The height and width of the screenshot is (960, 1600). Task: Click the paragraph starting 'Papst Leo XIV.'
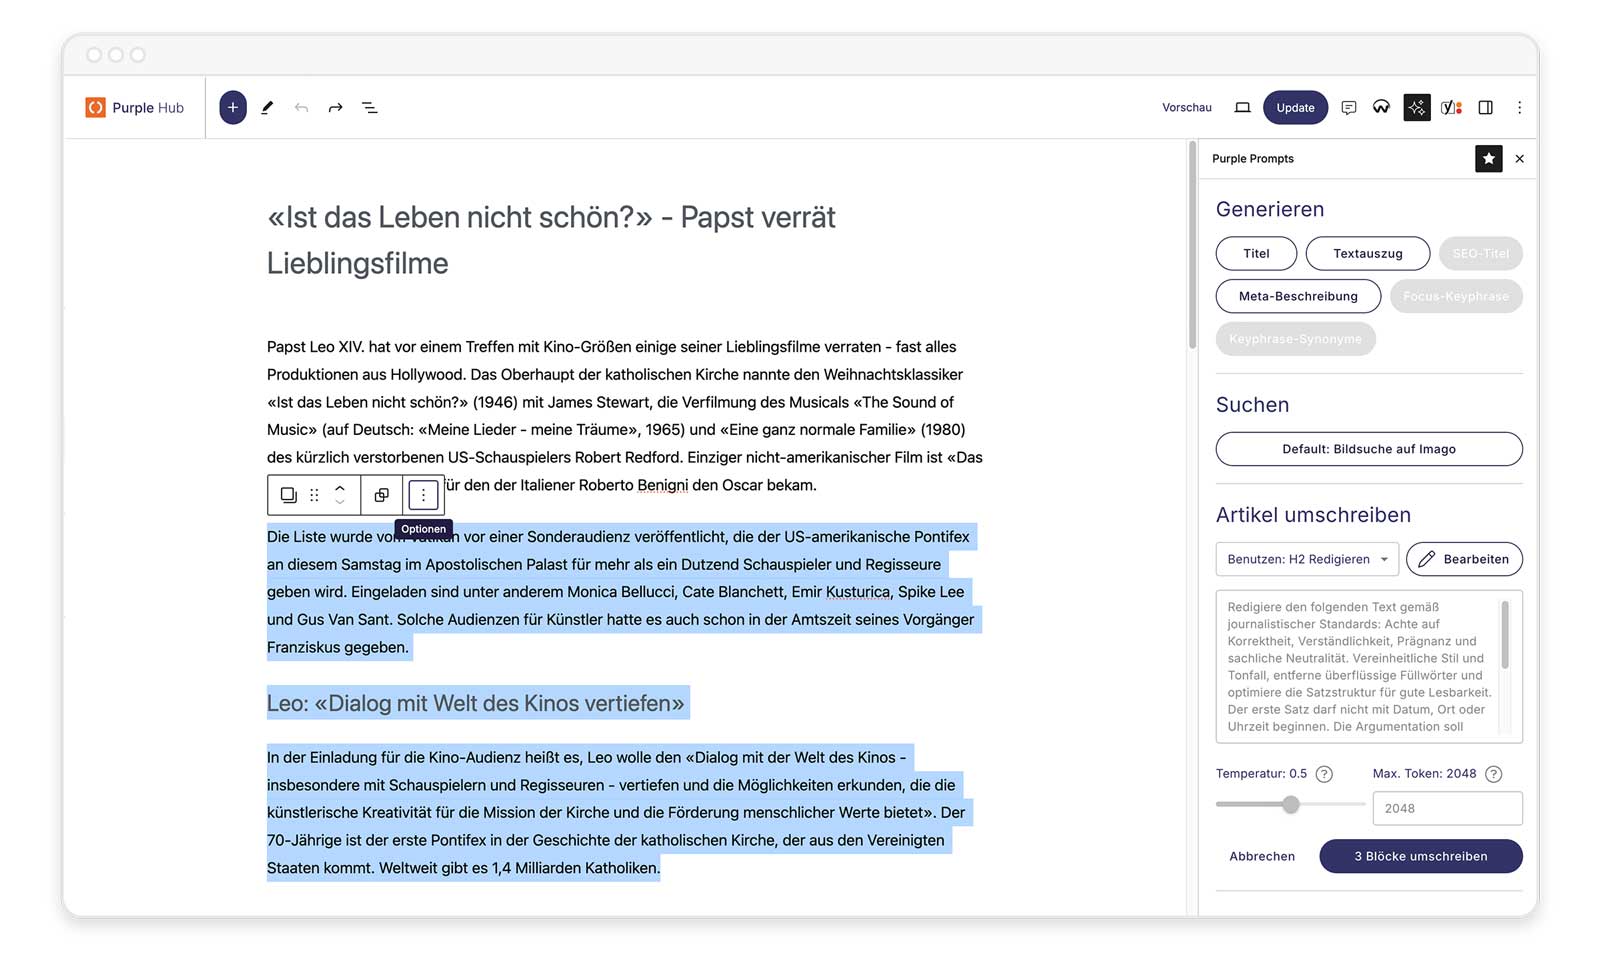624,416
